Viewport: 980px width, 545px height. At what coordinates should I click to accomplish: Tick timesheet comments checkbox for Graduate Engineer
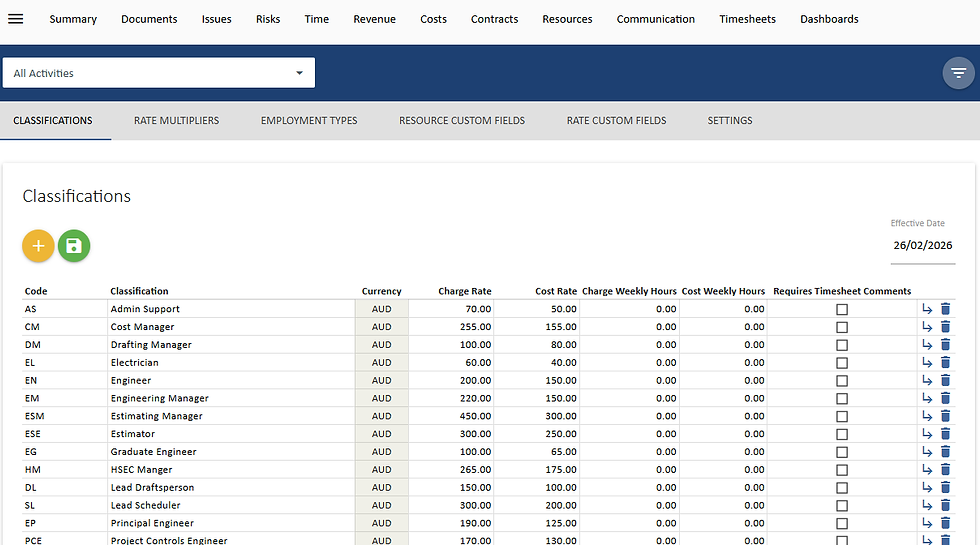coord(842,452)
